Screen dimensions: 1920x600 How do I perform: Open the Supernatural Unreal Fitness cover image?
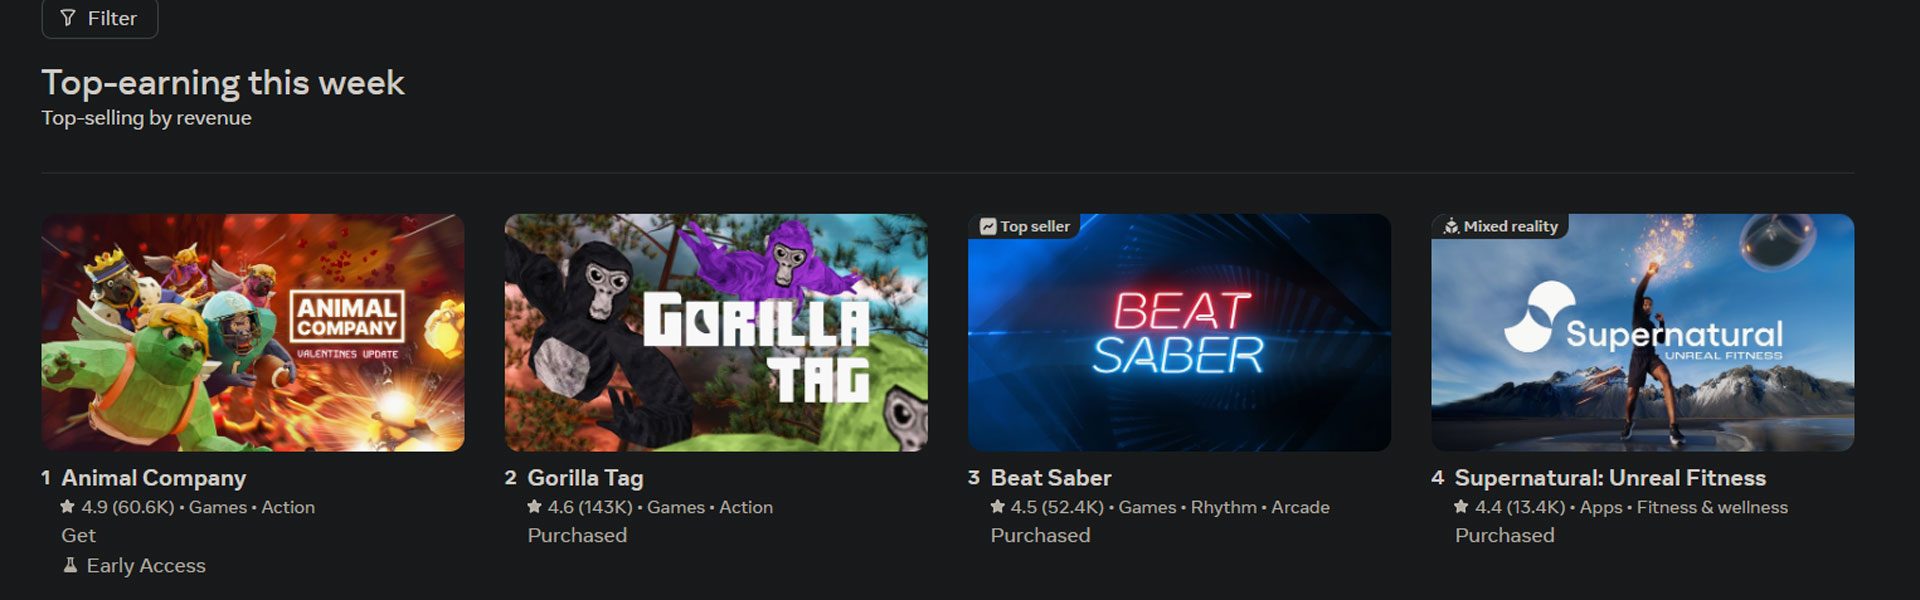(x=1642, y=332)
